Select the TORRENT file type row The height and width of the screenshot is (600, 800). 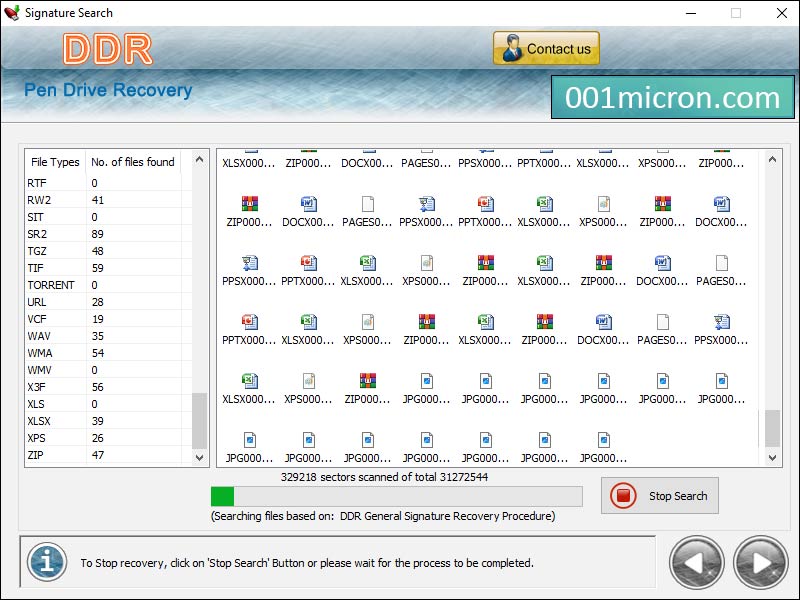point(60,285)
